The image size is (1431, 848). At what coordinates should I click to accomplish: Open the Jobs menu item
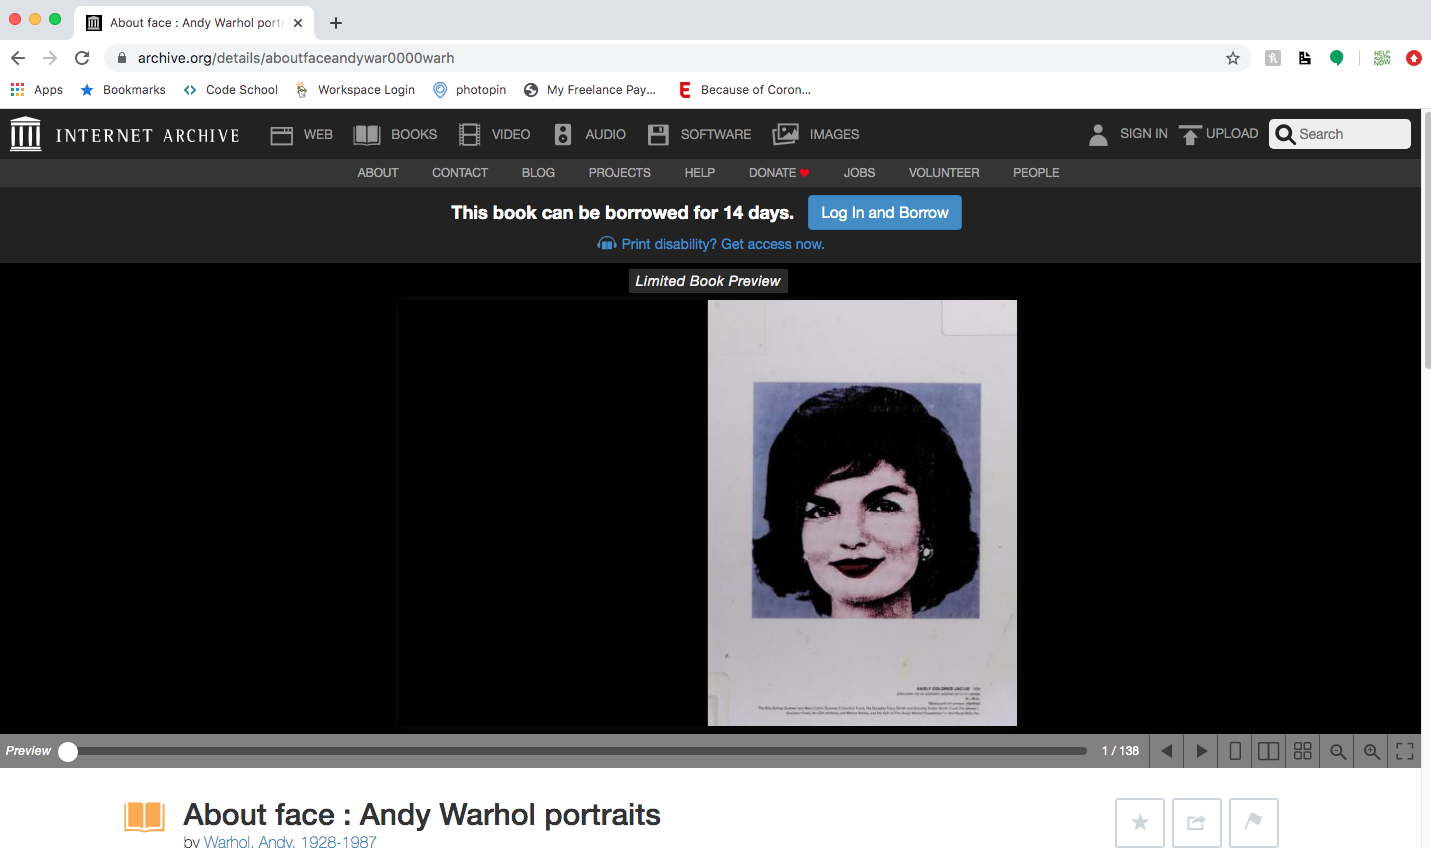(859, 173)
